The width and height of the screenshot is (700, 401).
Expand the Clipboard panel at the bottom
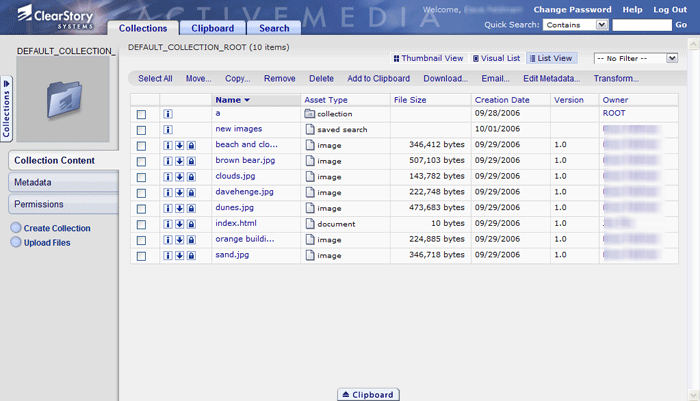point(367,394)
